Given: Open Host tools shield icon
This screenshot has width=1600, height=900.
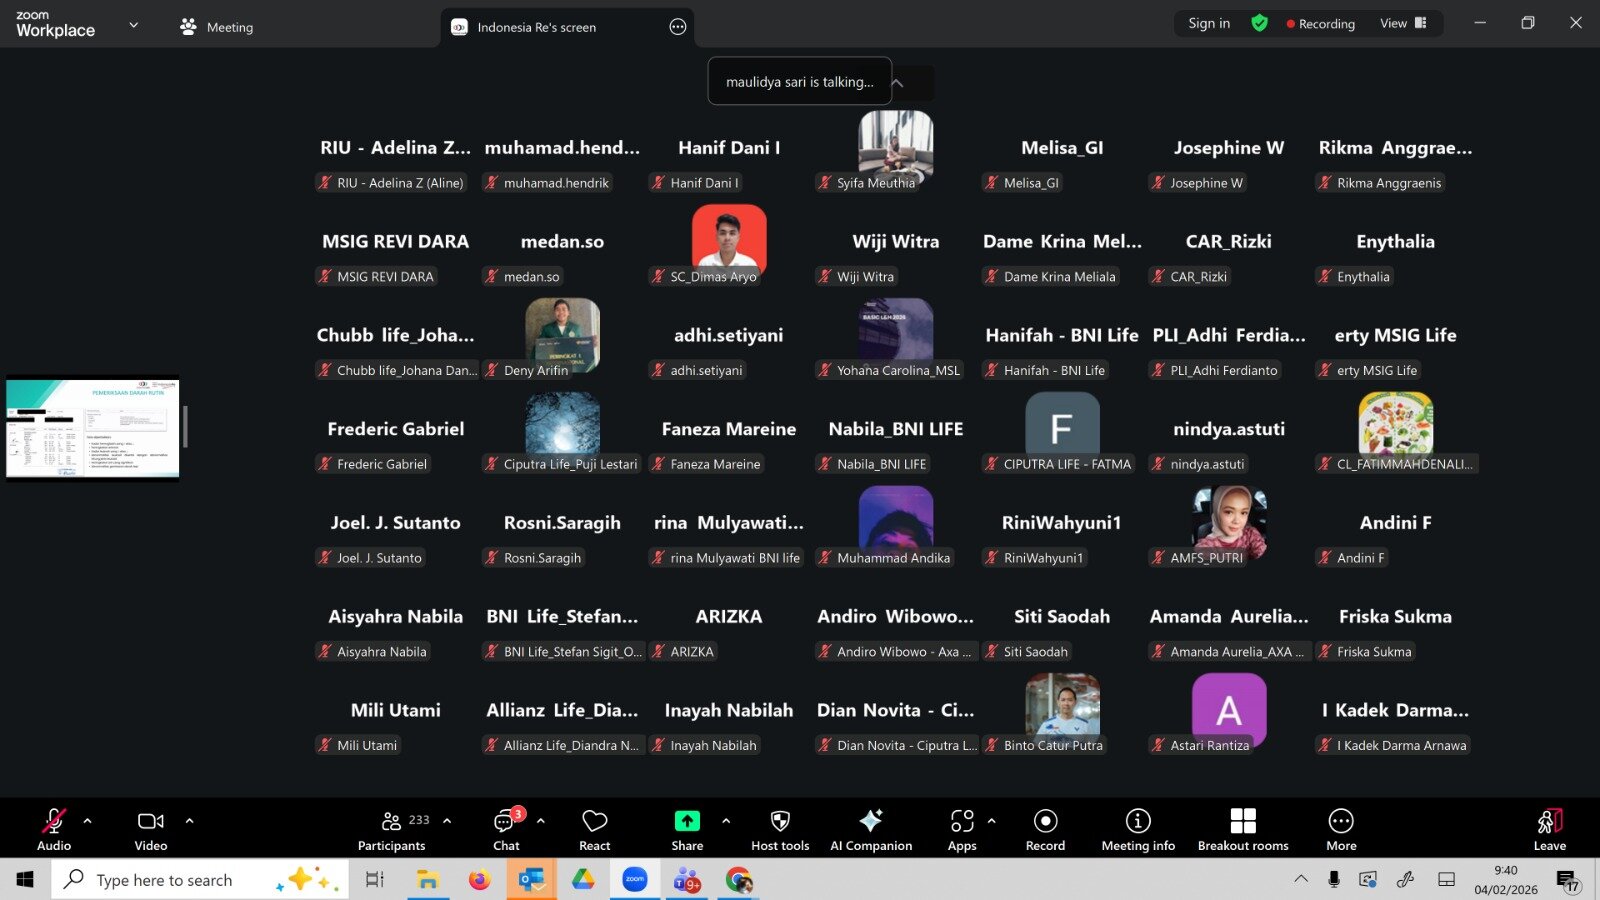Looking at the screenshot, I should click(780, 830).
